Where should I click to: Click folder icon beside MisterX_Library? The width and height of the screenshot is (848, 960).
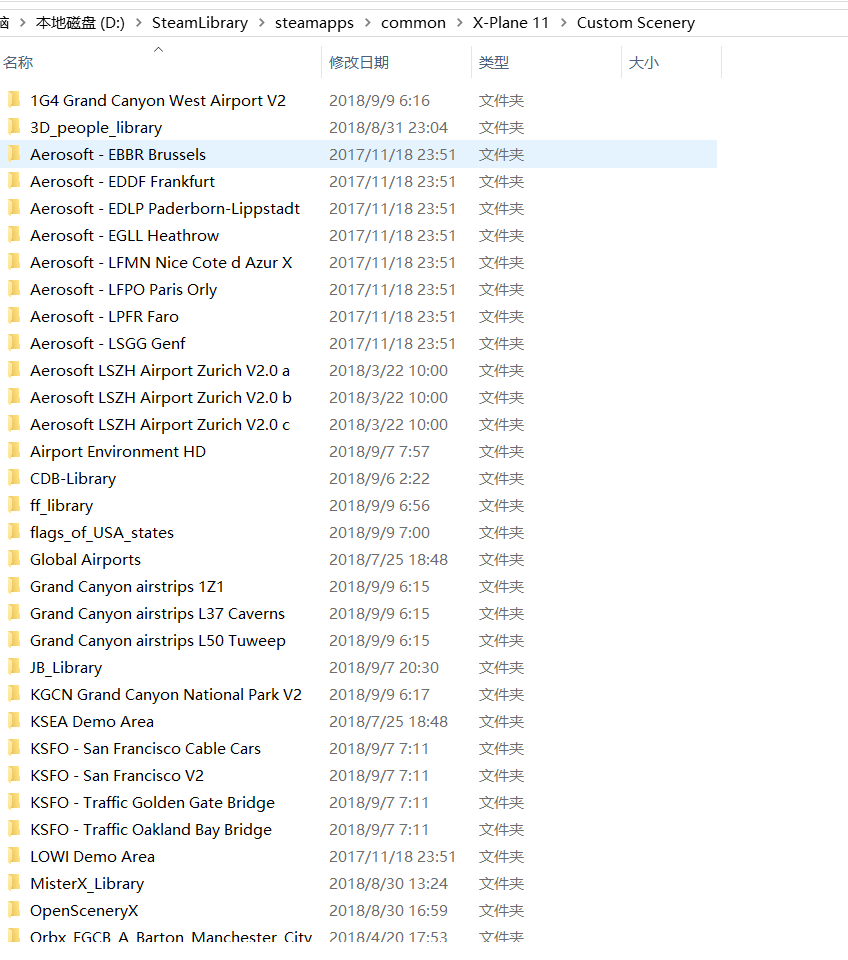pos(14,882)
